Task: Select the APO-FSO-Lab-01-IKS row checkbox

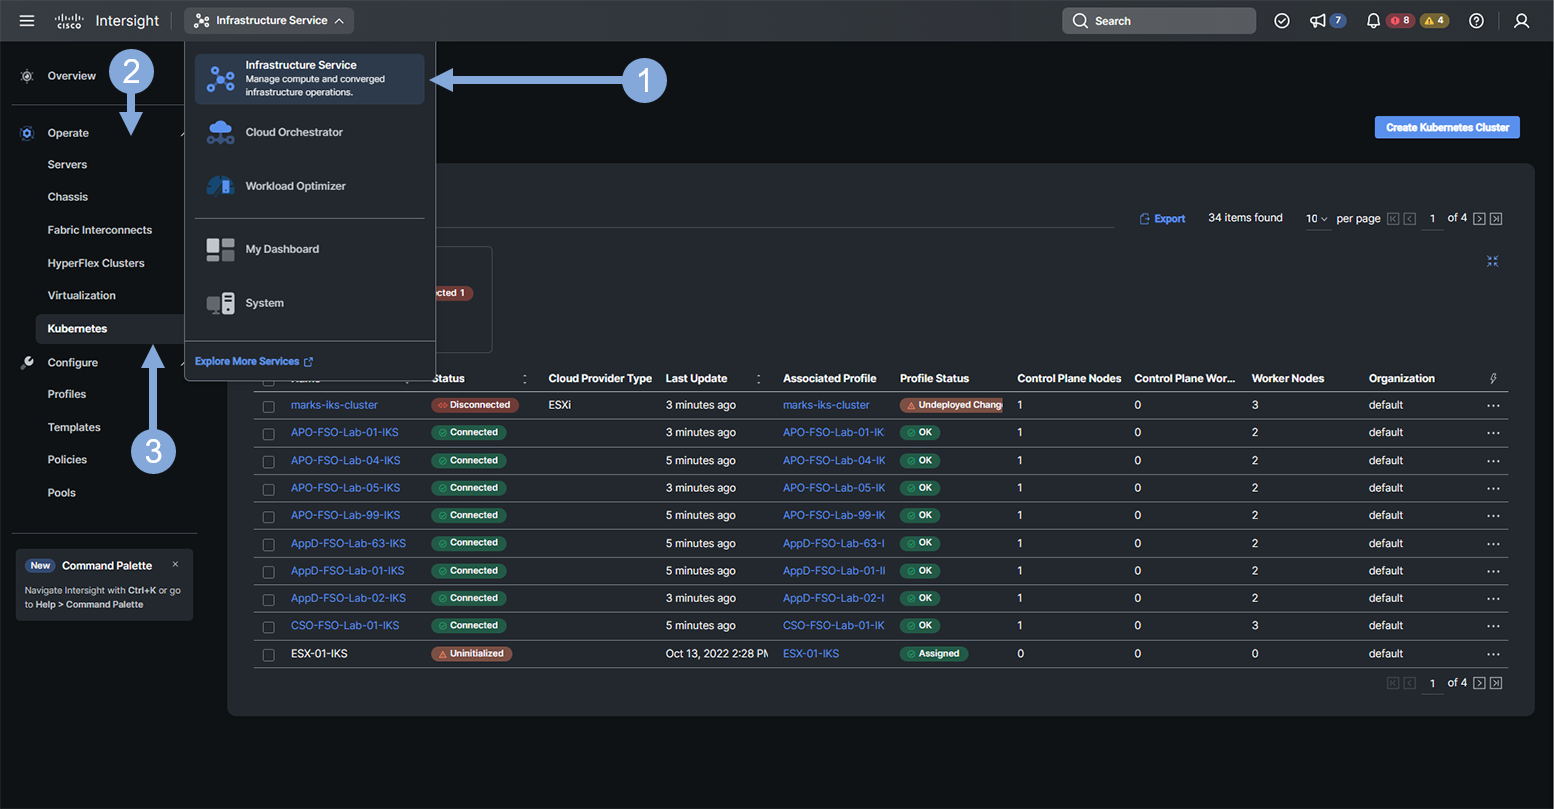Action: 268,434
